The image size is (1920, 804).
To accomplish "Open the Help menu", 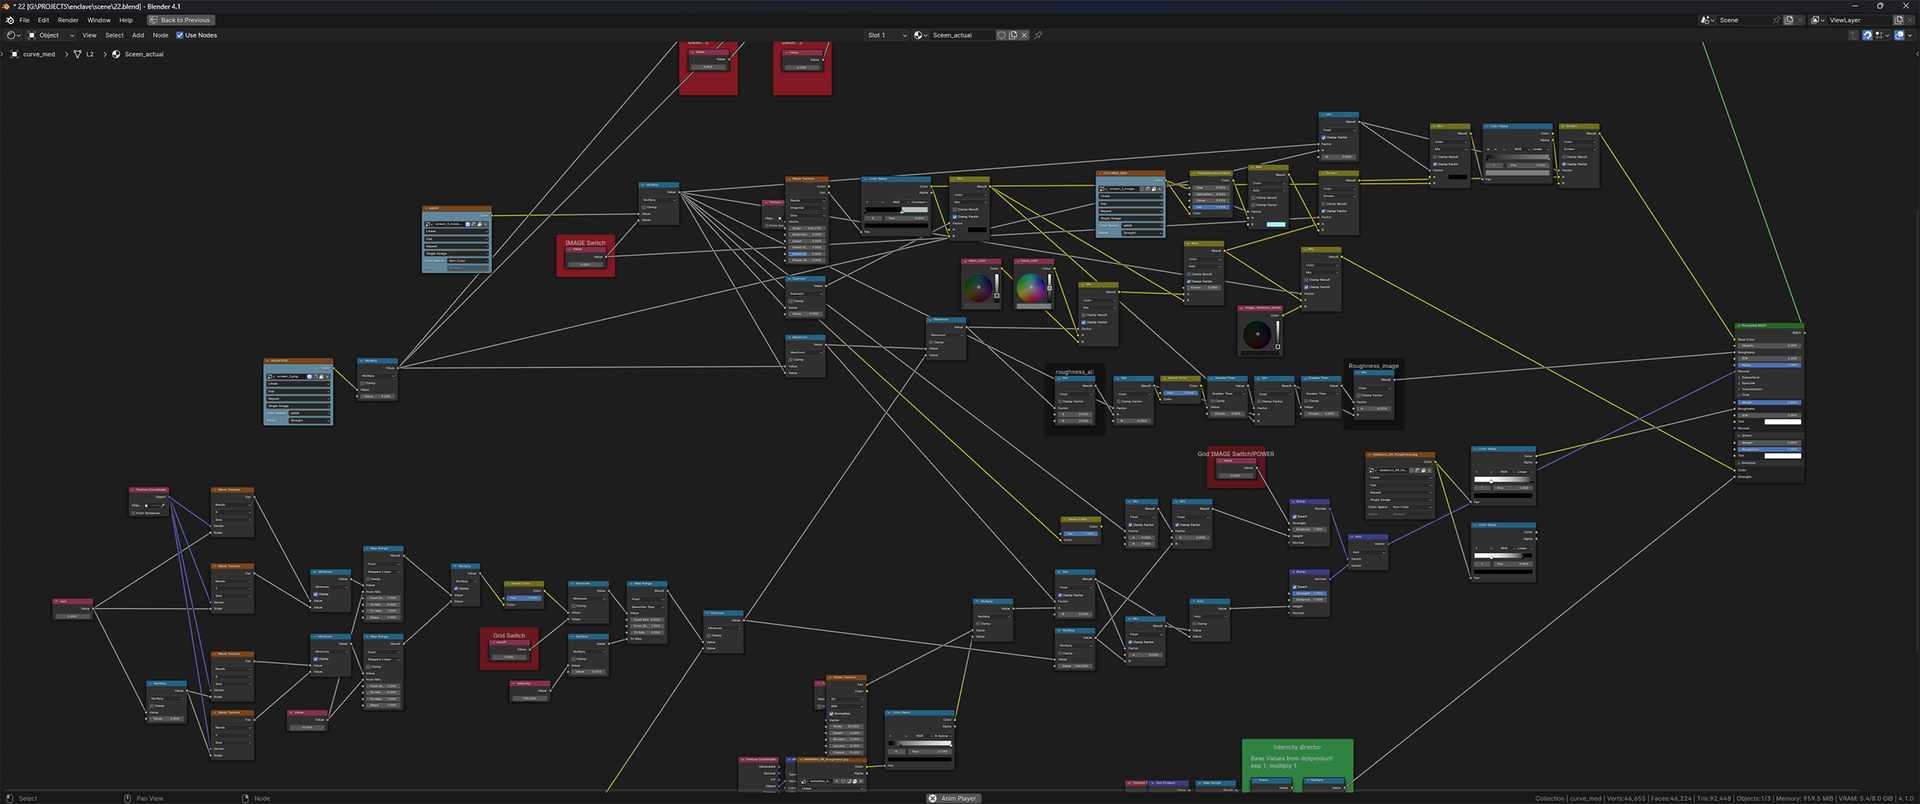I will pos(126,20).
